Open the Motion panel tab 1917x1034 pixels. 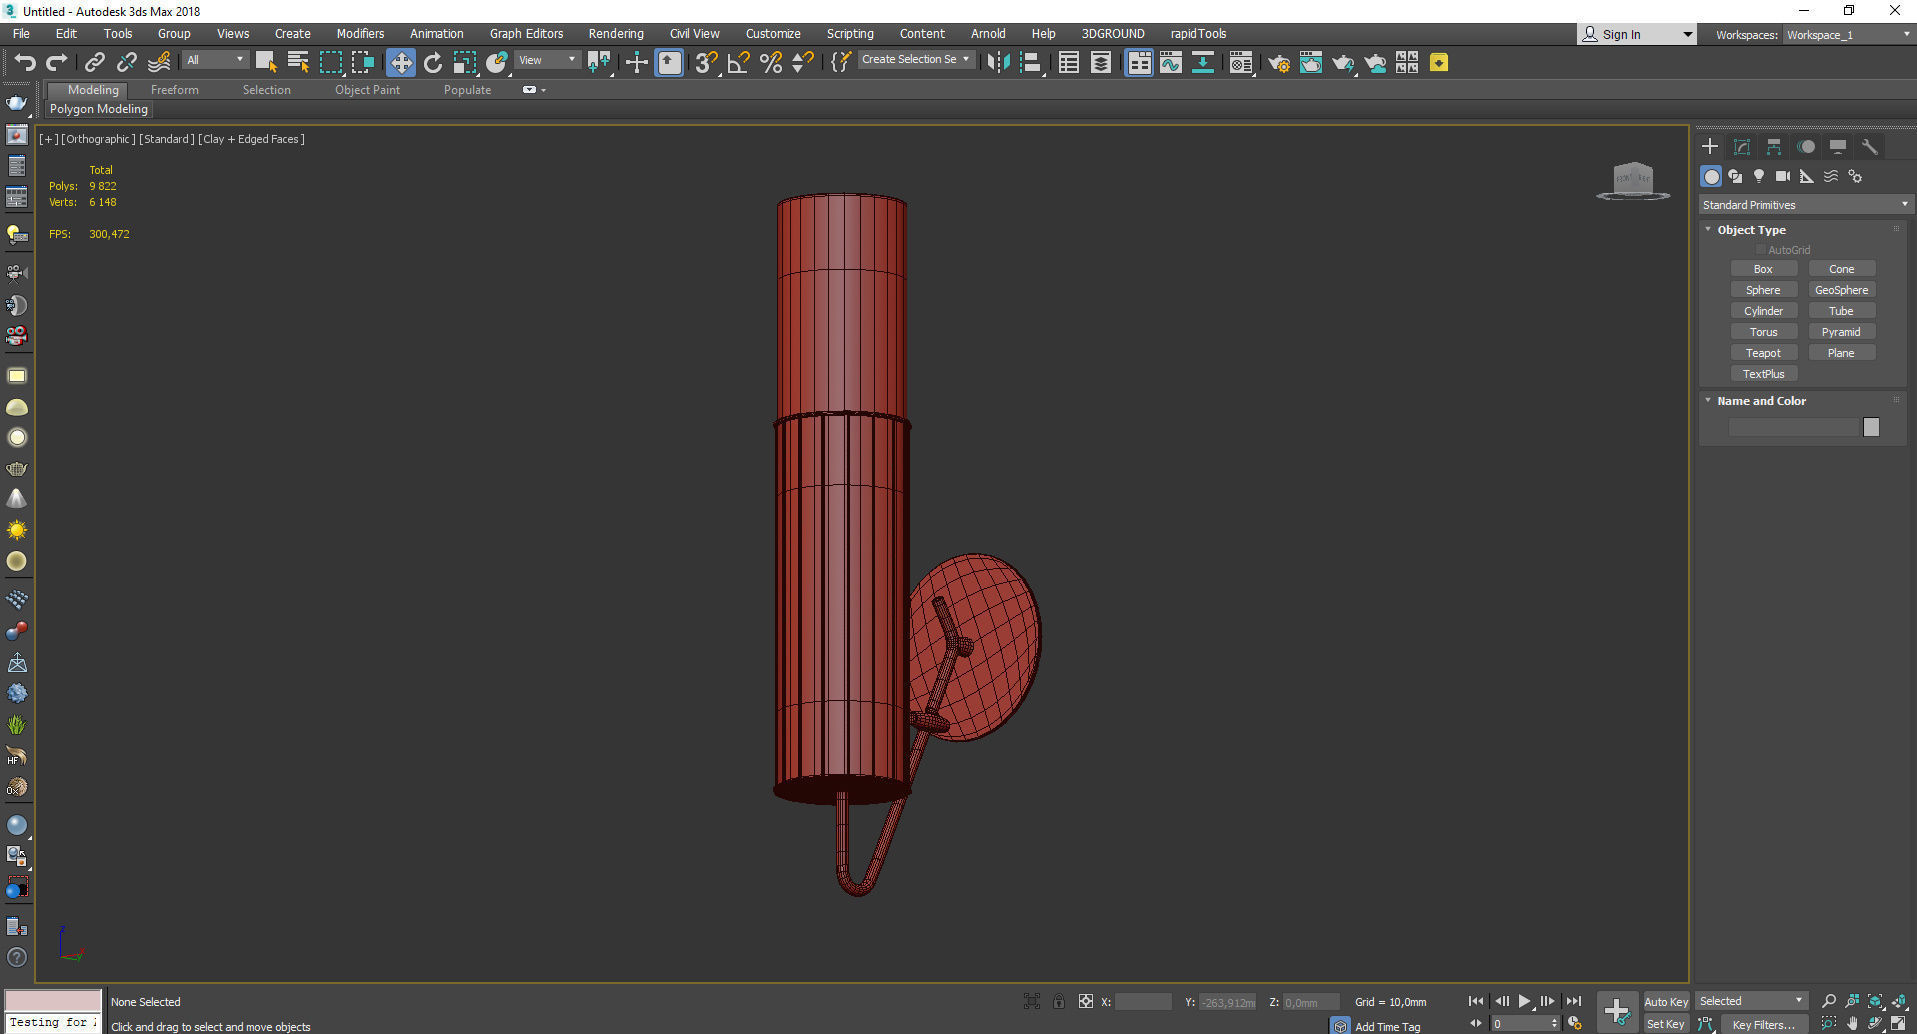click(x=1806, y=146)
